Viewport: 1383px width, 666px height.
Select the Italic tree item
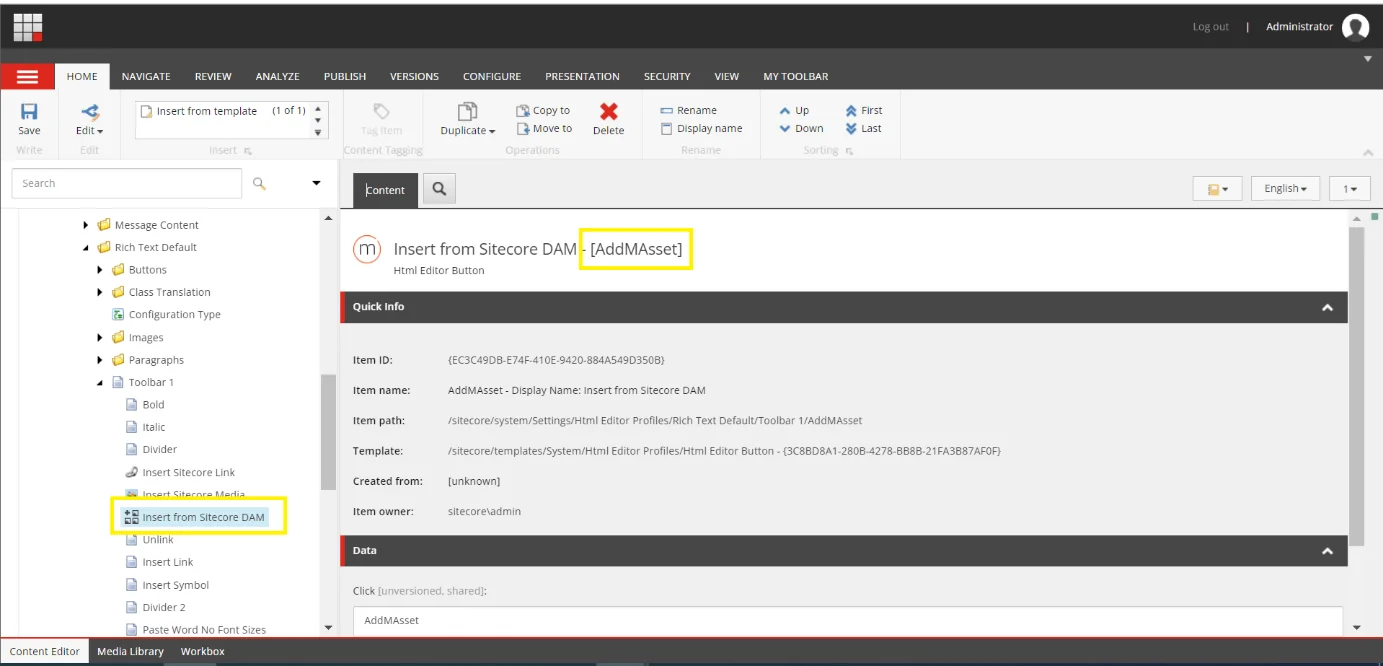145,427
